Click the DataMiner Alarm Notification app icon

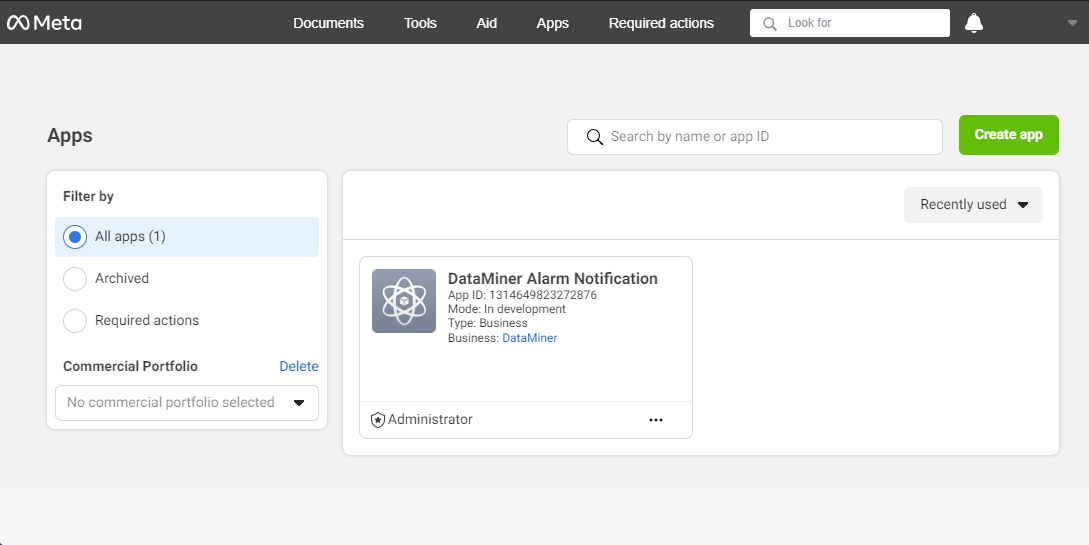(404, 301)
